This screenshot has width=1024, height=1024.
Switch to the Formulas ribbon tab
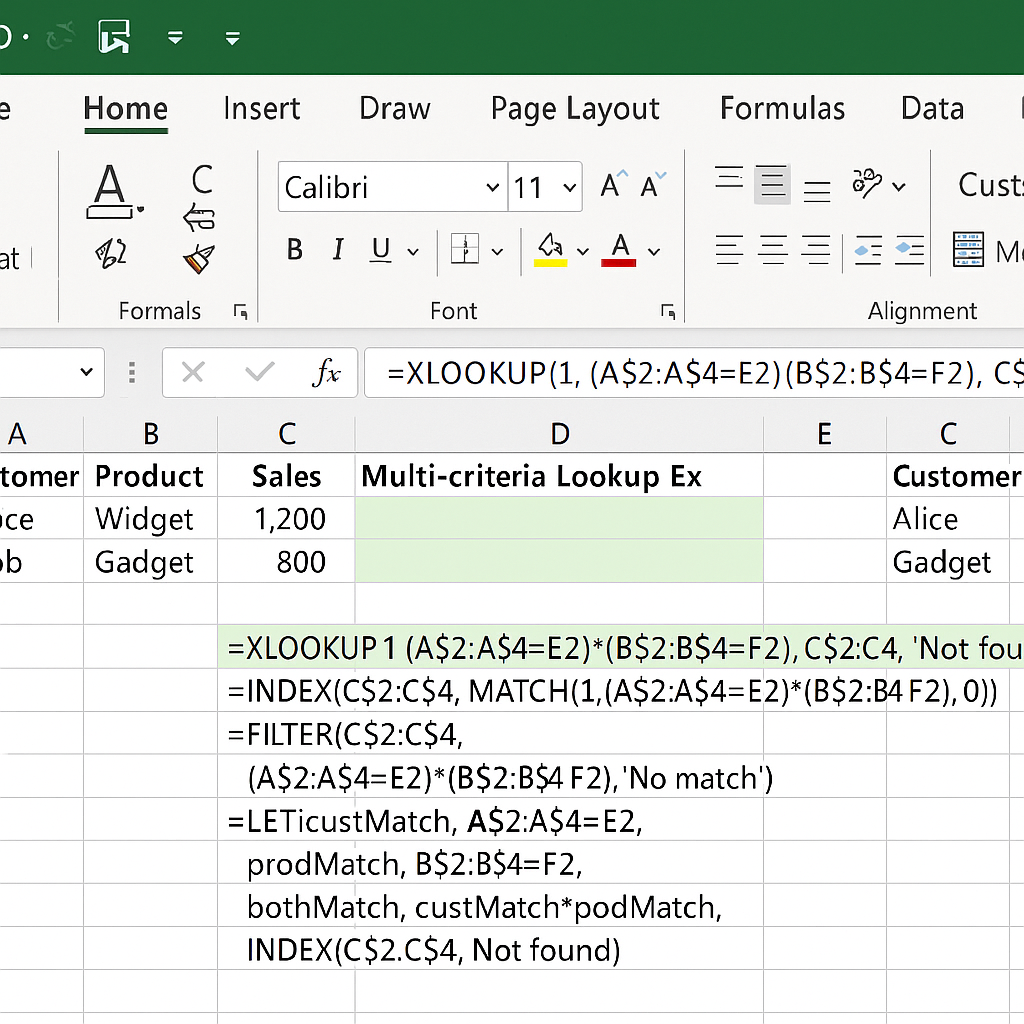point(783,108)
